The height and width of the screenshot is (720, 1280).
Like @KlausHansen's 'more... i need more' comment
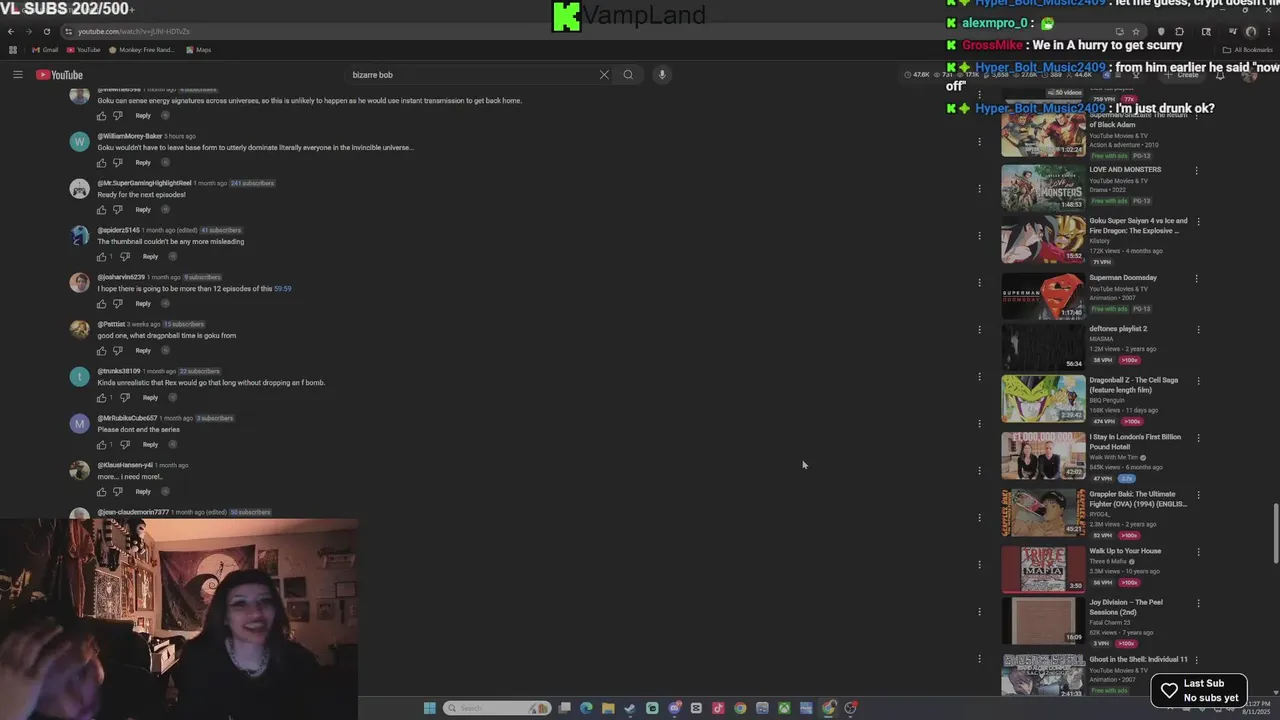point(101,492)
